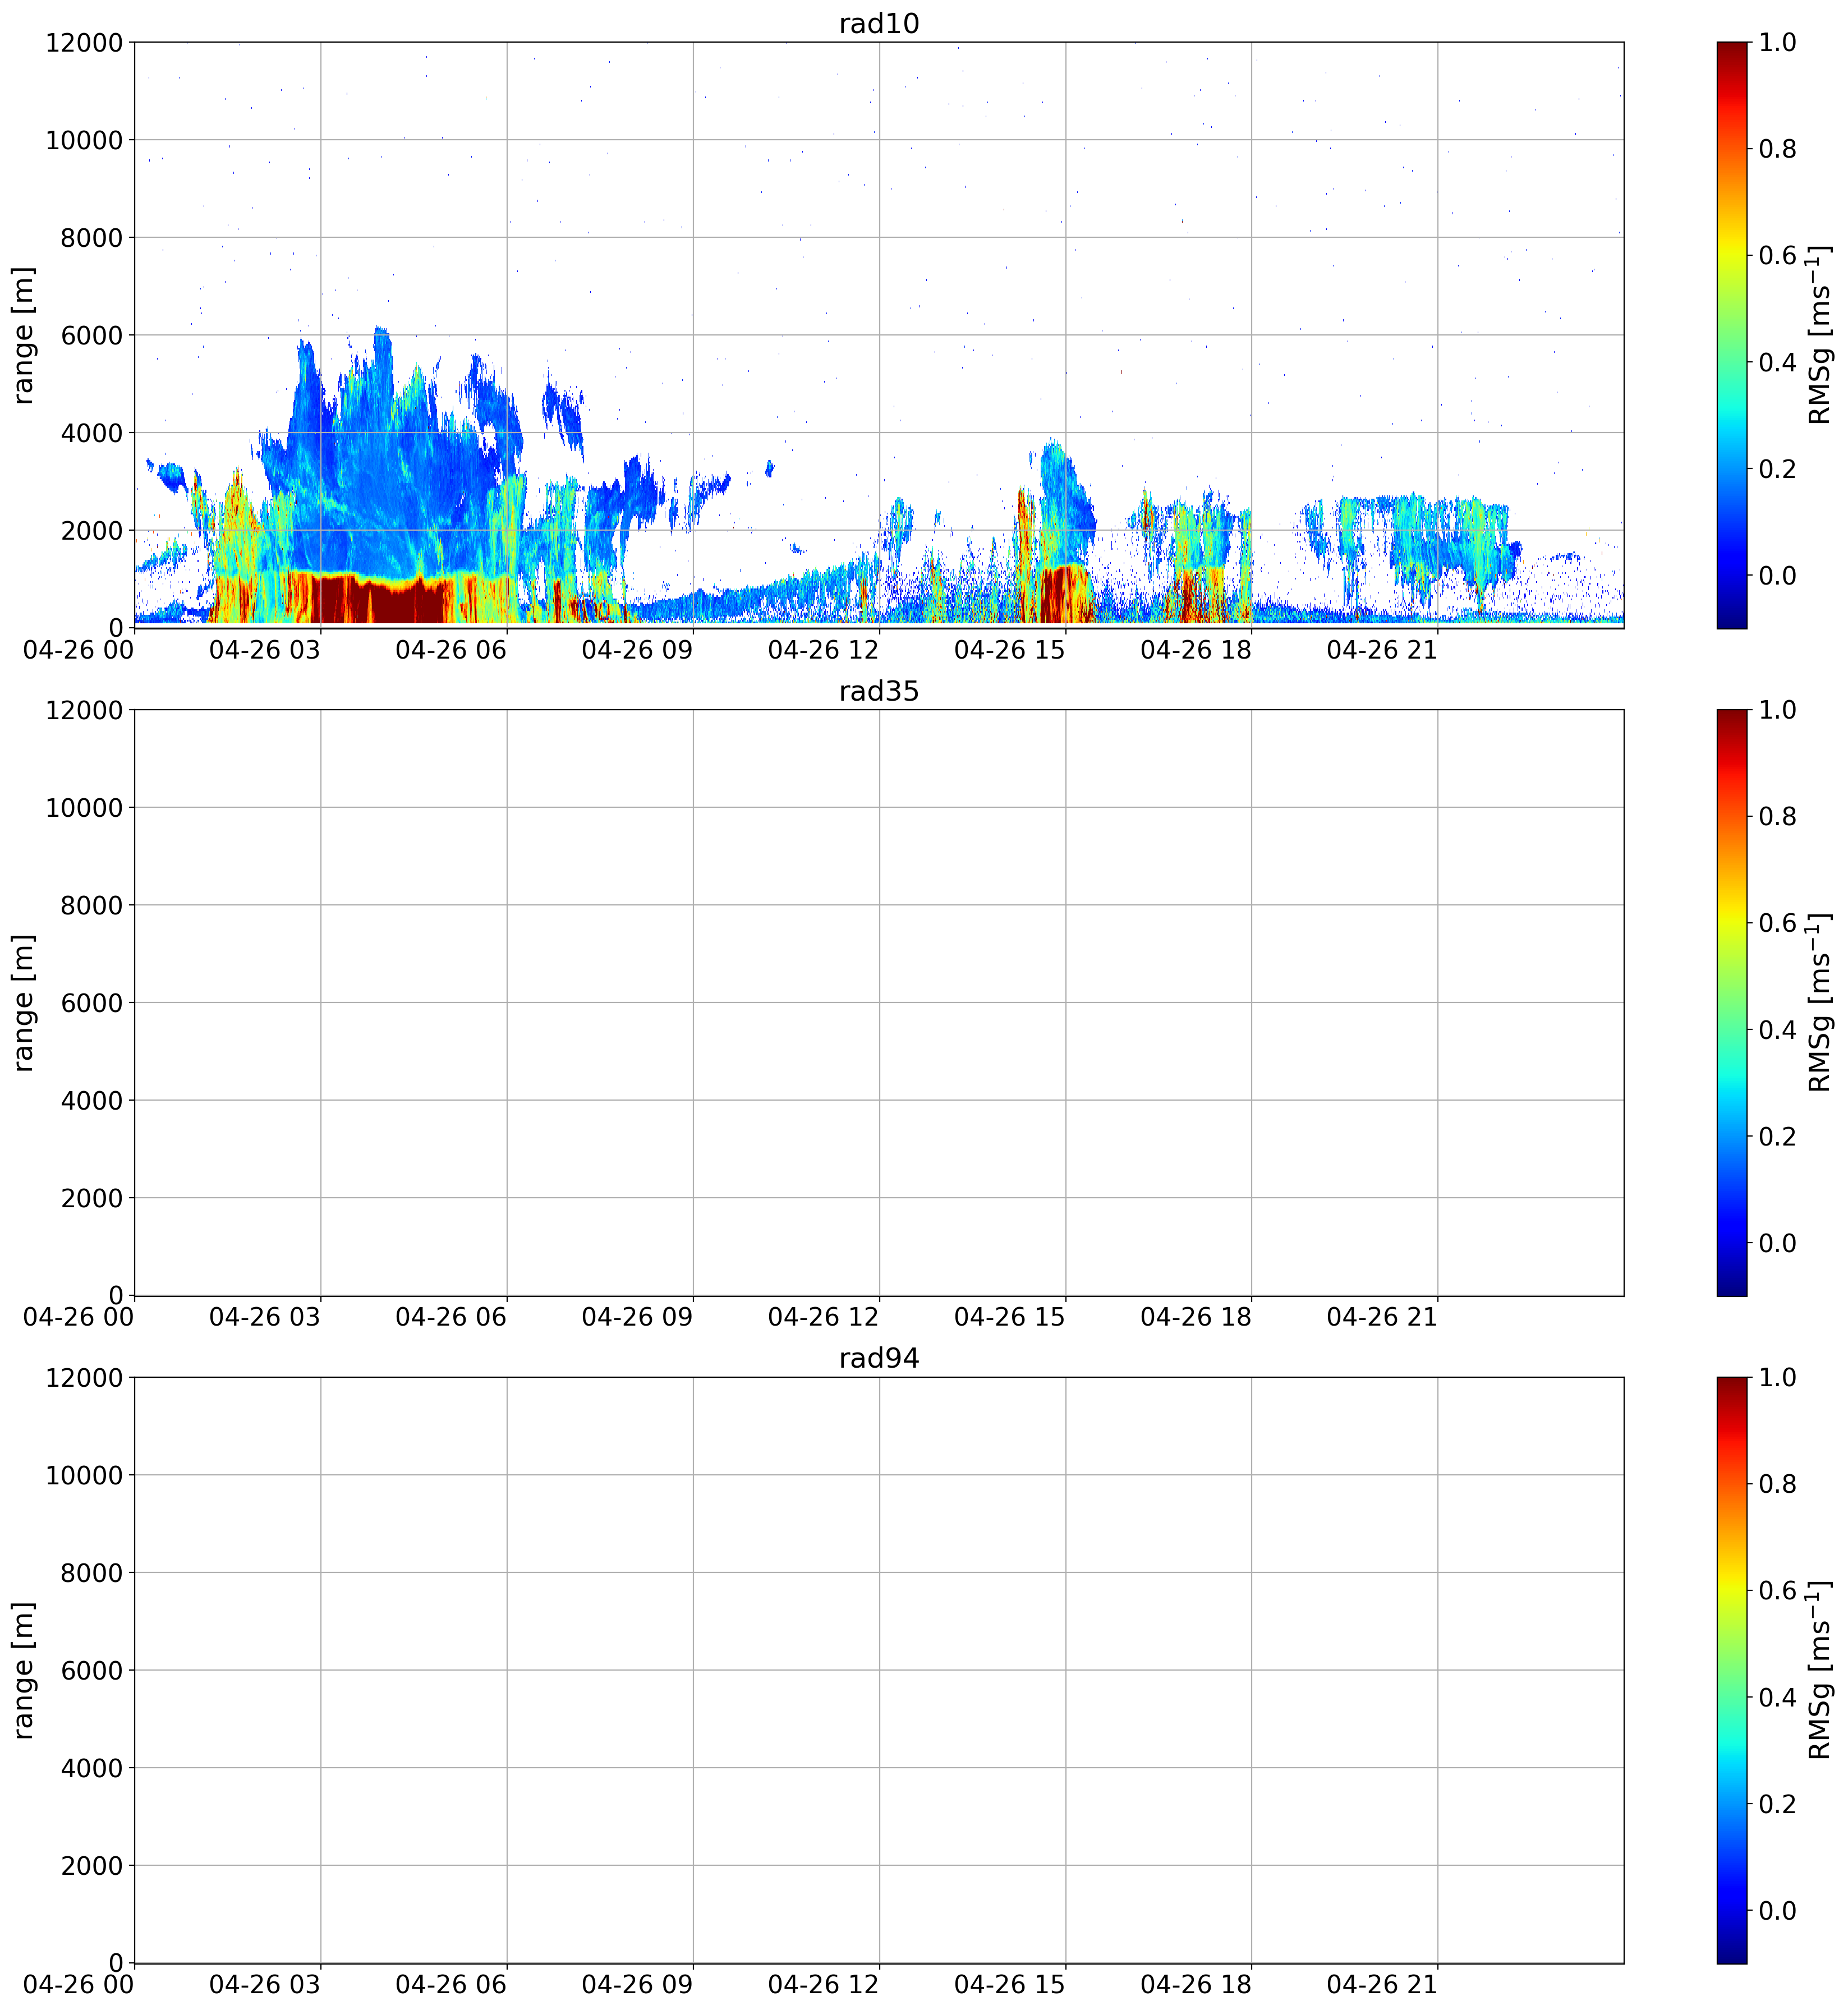Viewport: 1848px width, 2010px height.
Task: Click the 04-26 12 tick label under rad10
Action: [x=823, y=650]
